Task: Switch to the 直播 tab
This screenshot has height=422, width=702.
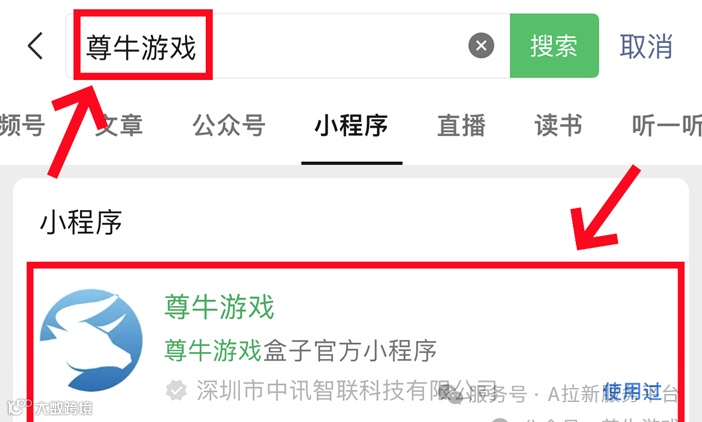Action: pyautogui.click(x=462, y=125)
